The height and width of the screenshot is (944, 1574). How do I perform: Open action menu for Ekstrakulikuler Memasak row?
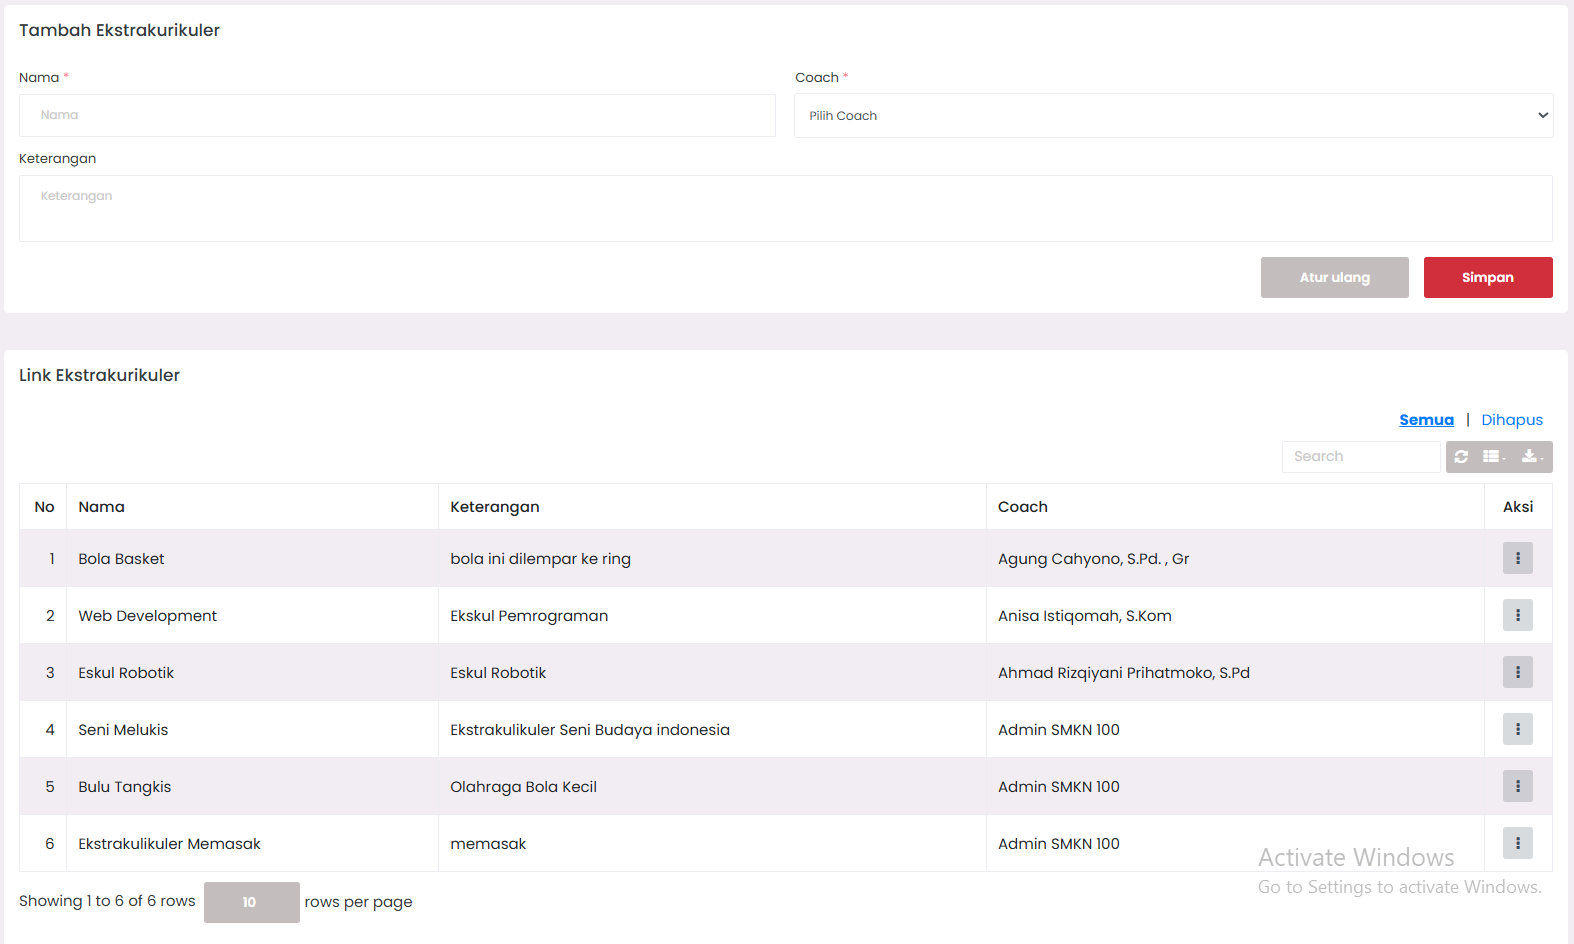1517,844
